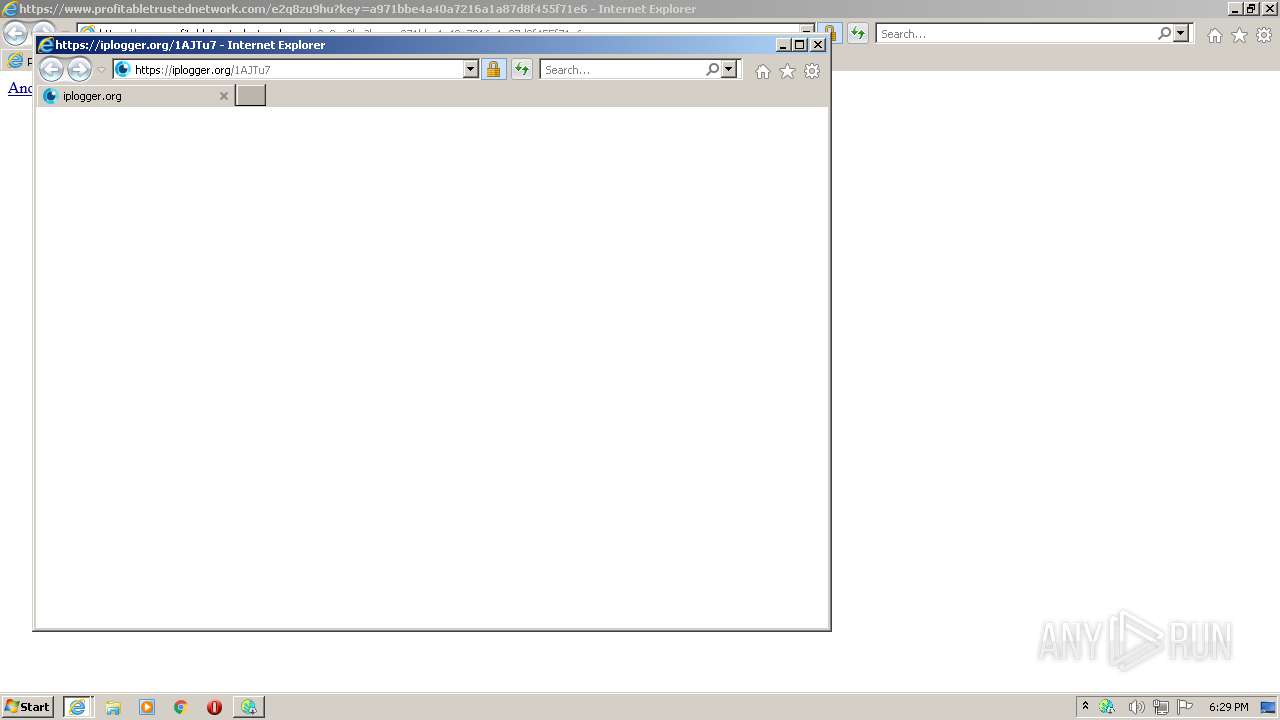Minimize the background Internet Explorer window
The height and width of the screenshot is (720, 1280).
coord(1235,9)
